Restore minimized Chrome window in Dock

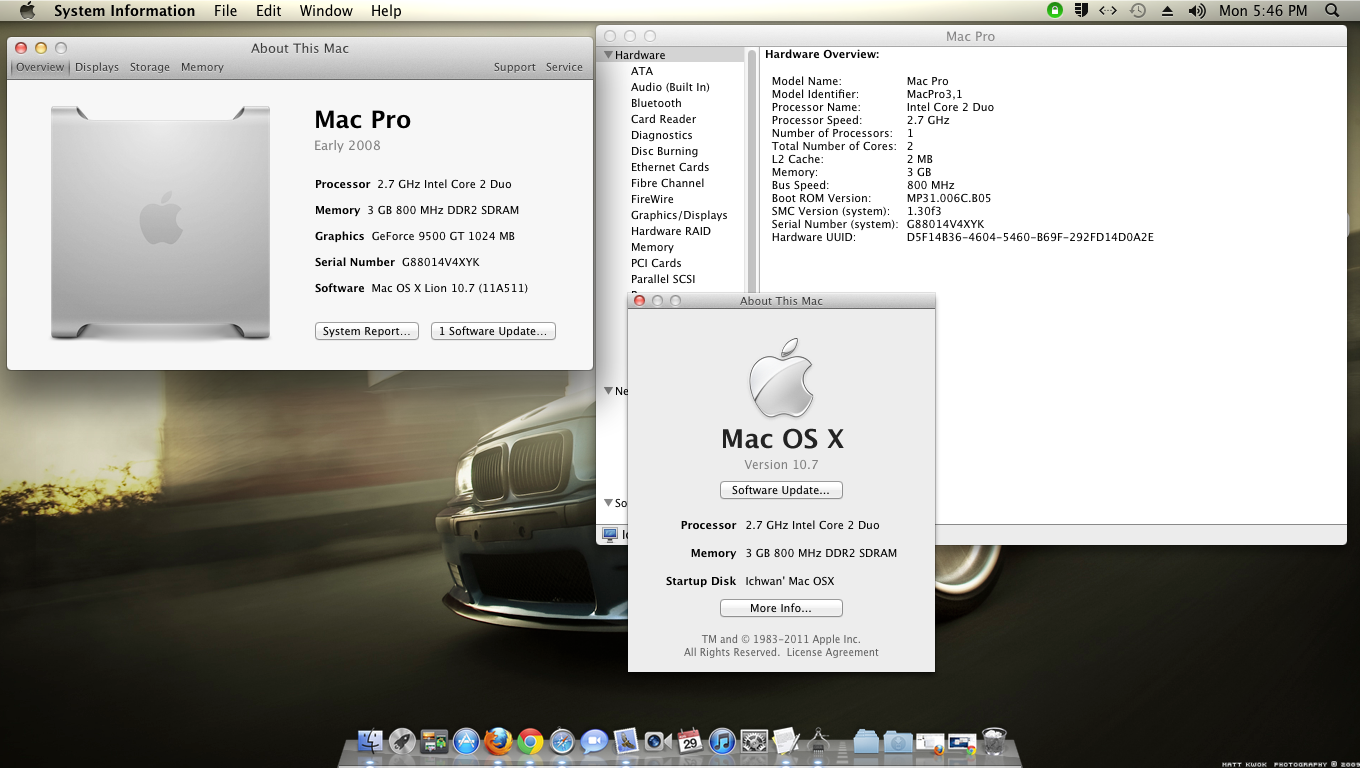pyautogui.click(x=962, y=742)
